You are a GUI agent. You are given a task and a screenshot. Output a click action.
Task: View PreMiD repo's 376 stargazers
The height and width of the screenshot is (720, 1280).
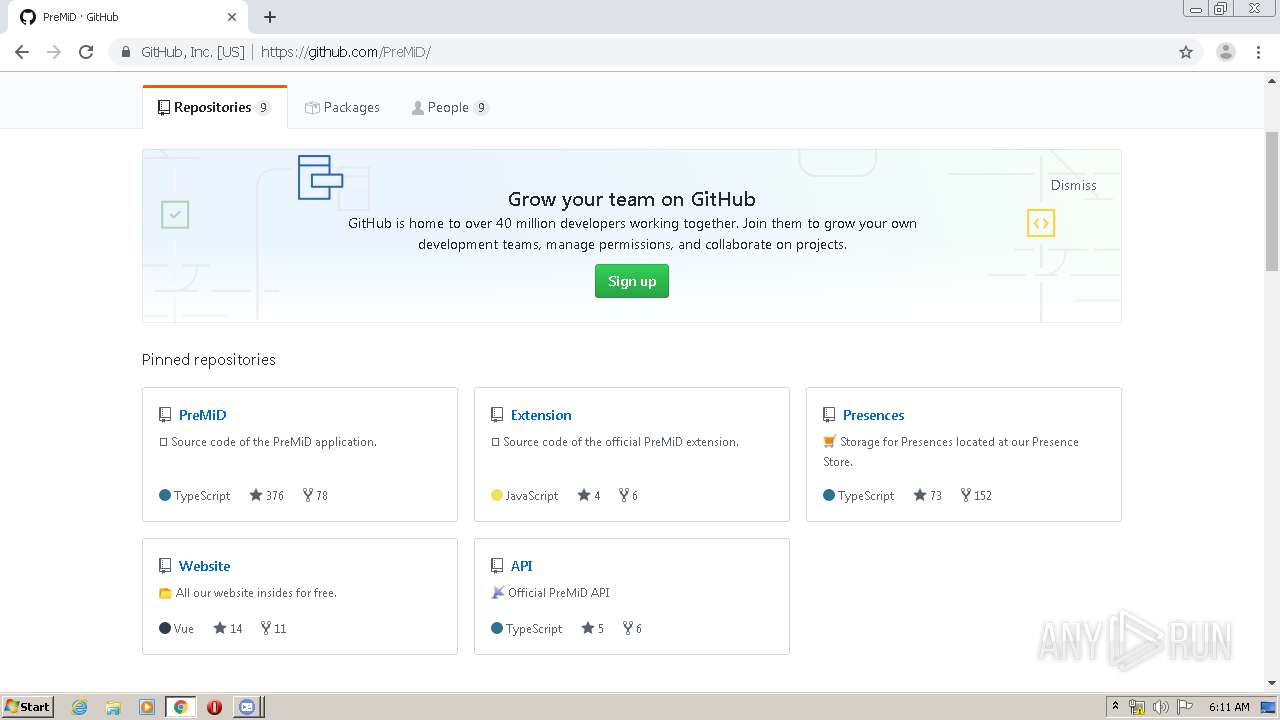point(267,495)
